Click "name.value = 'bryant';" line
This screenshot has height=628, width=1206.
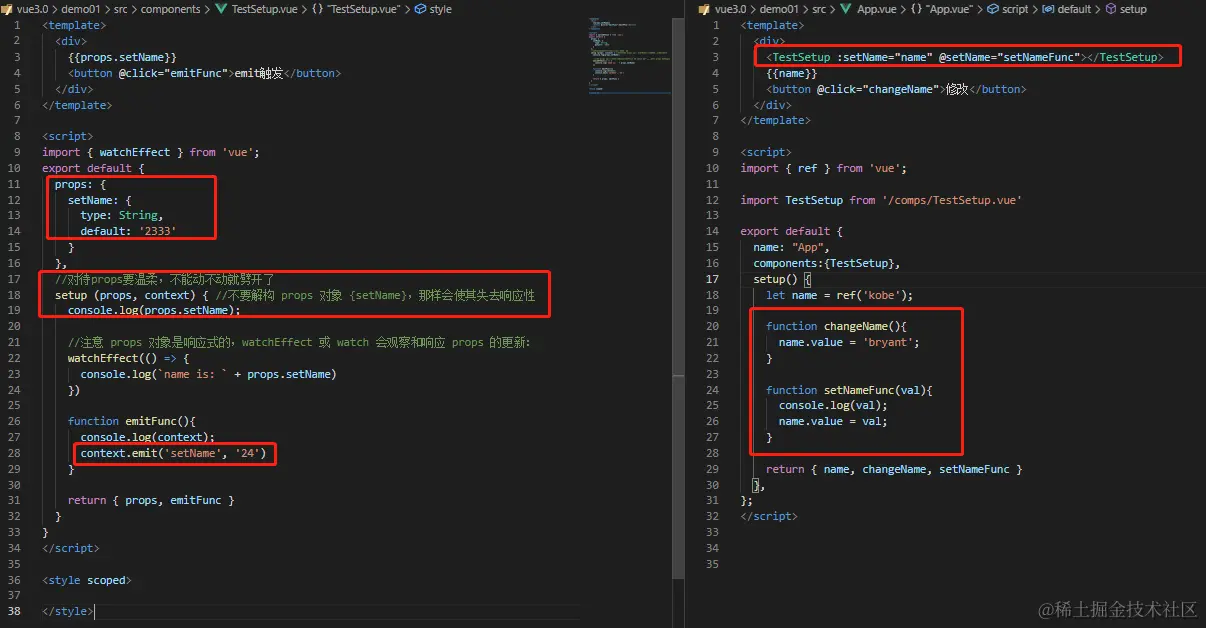848,342
